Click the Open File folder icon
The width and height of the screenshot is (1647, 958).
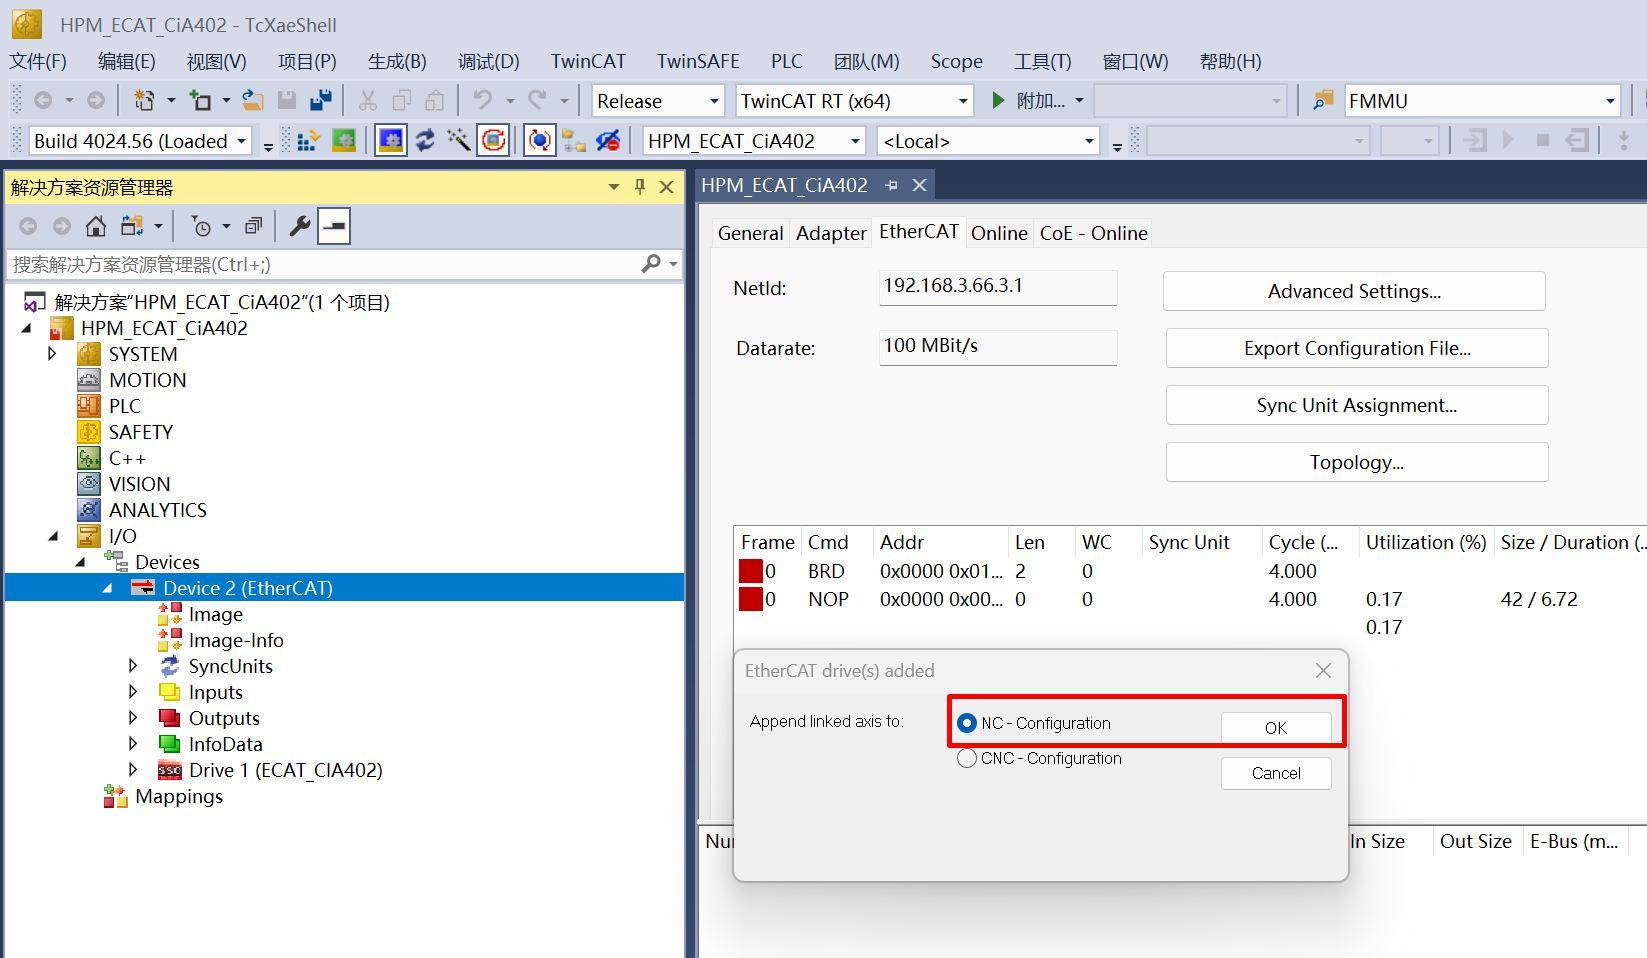(x=253, y=100)
